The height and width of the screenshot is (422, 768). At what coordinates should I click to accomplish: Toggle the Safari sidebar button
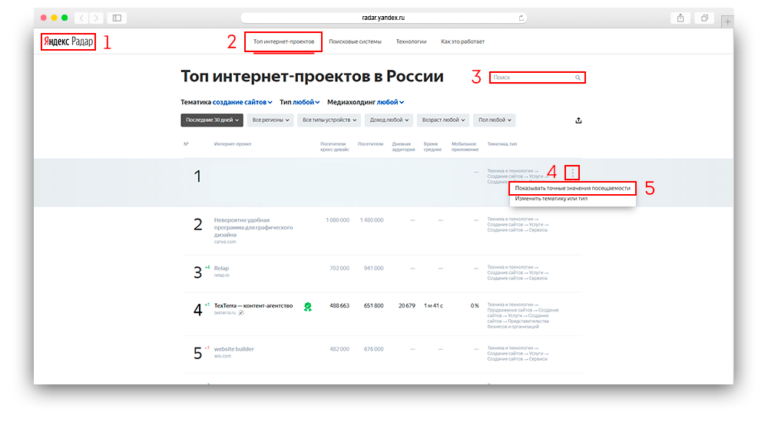[x=117, y=18]
